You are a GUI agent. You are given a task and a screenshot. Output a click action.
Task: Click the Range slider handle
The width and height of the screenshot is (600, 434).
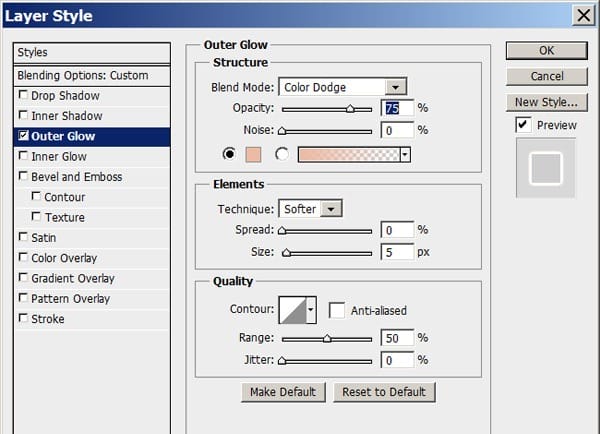pos(327,338)
